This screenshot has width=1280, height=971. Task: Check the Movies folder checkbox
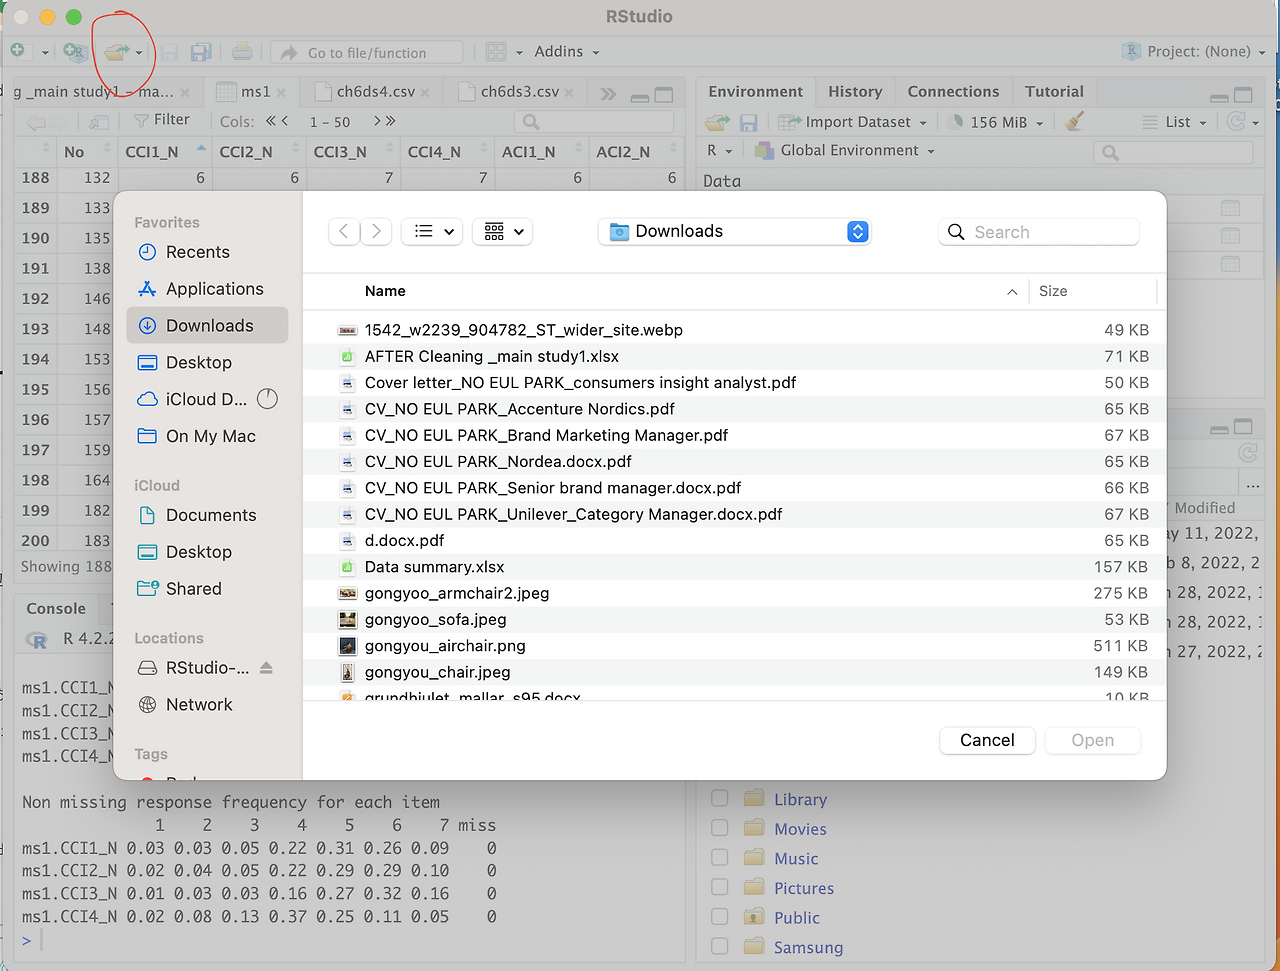719,828
